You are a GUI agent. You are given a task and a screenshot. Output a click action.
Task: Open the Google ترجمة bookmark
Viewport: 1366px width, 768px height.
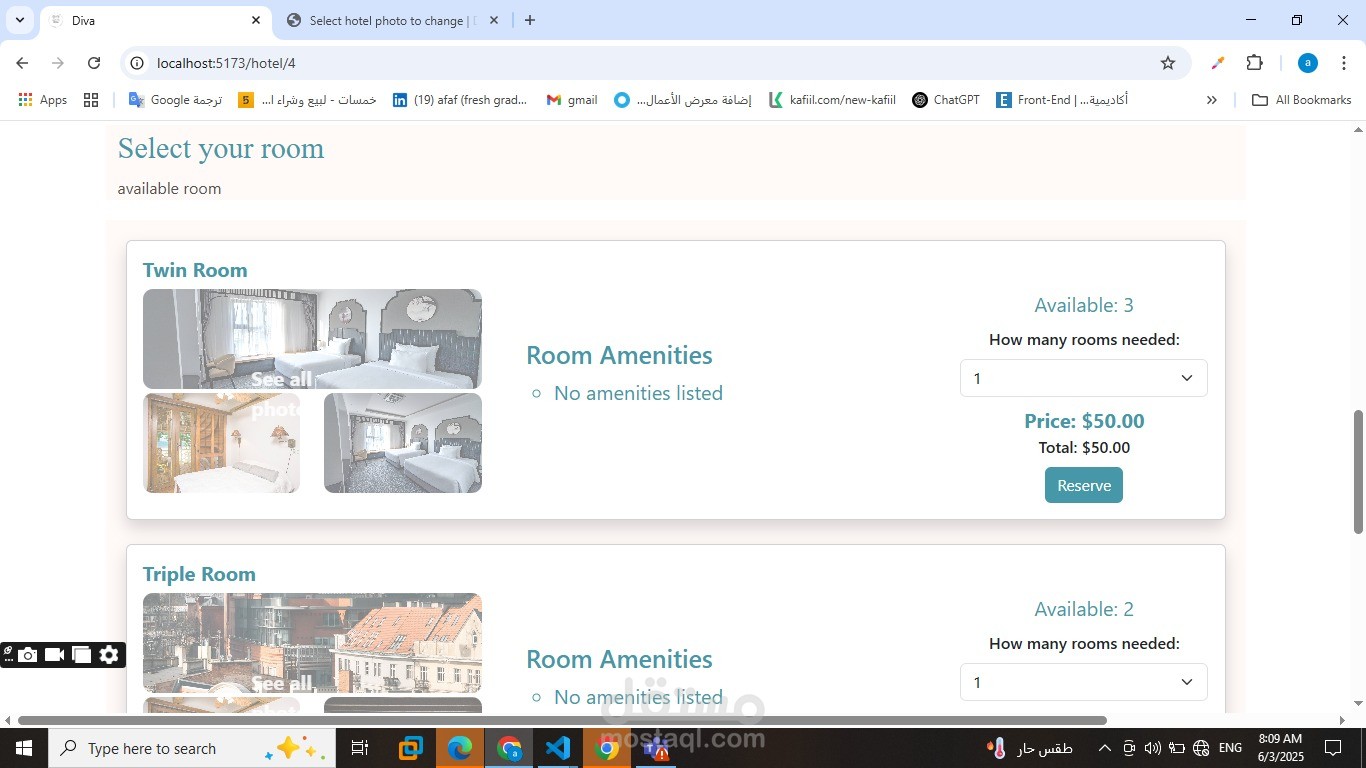coord(175,100)
